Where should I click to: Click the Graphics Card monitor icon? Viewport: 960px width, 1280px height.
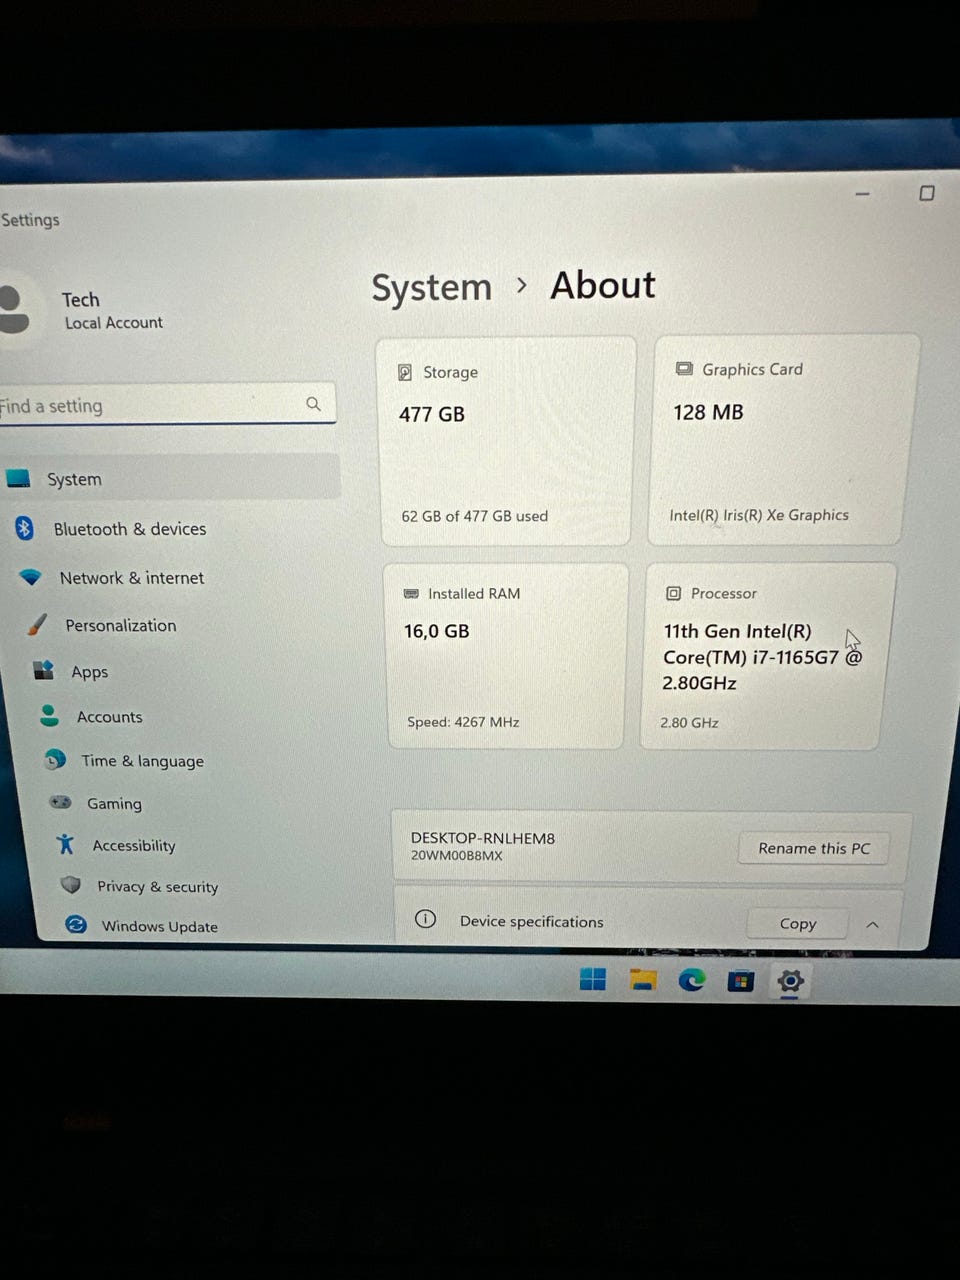tap(684, 369)
